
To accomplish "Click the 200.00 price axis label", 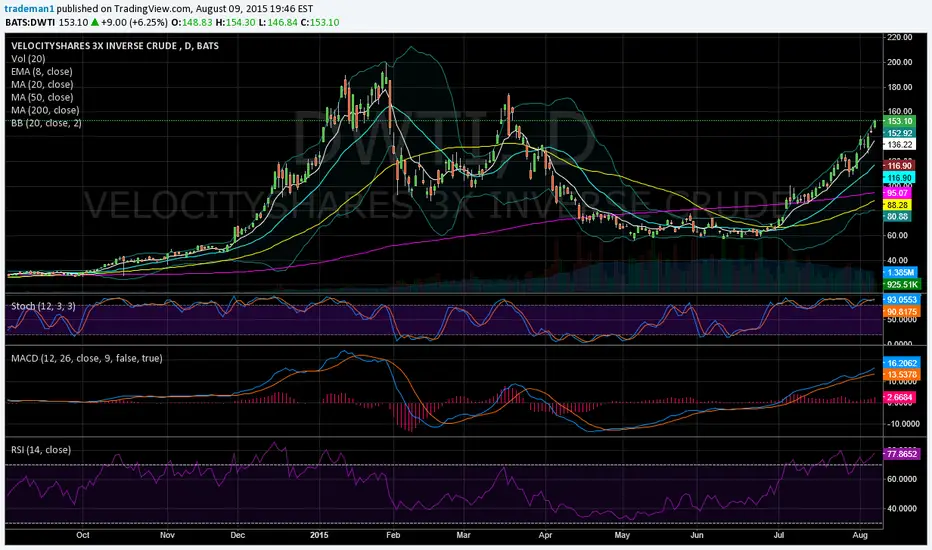I will coord(899,62).
